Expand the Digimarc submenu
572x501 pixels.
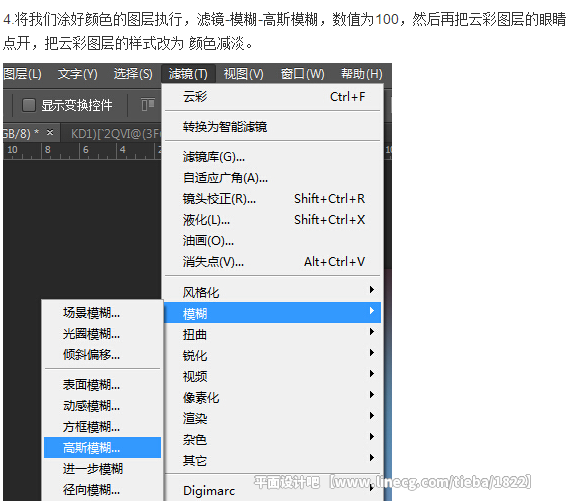pyautogui.click(x=273, y=490)
